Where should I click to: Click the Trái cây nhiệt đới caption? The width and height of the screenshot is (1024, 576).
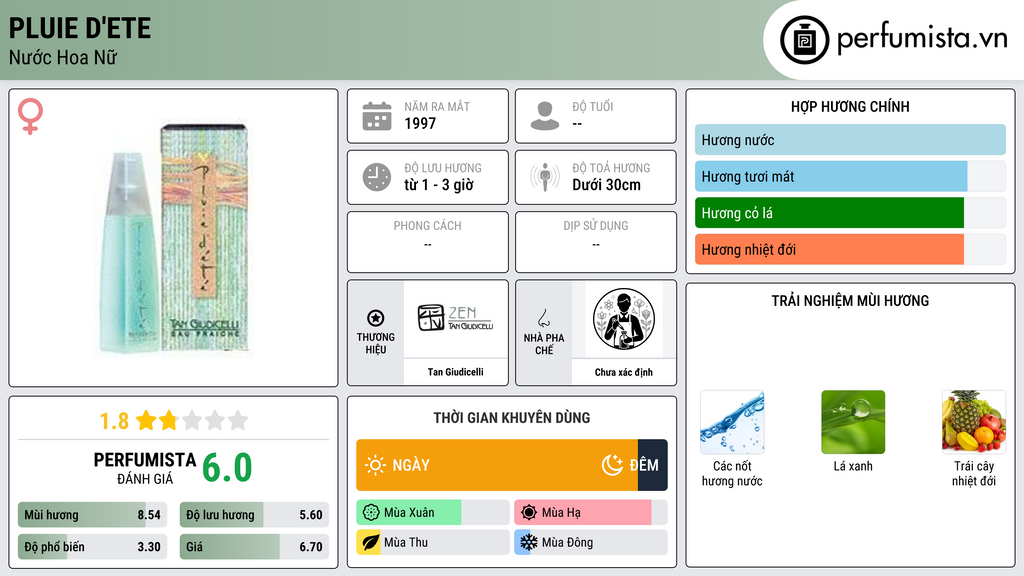point(974,473)
